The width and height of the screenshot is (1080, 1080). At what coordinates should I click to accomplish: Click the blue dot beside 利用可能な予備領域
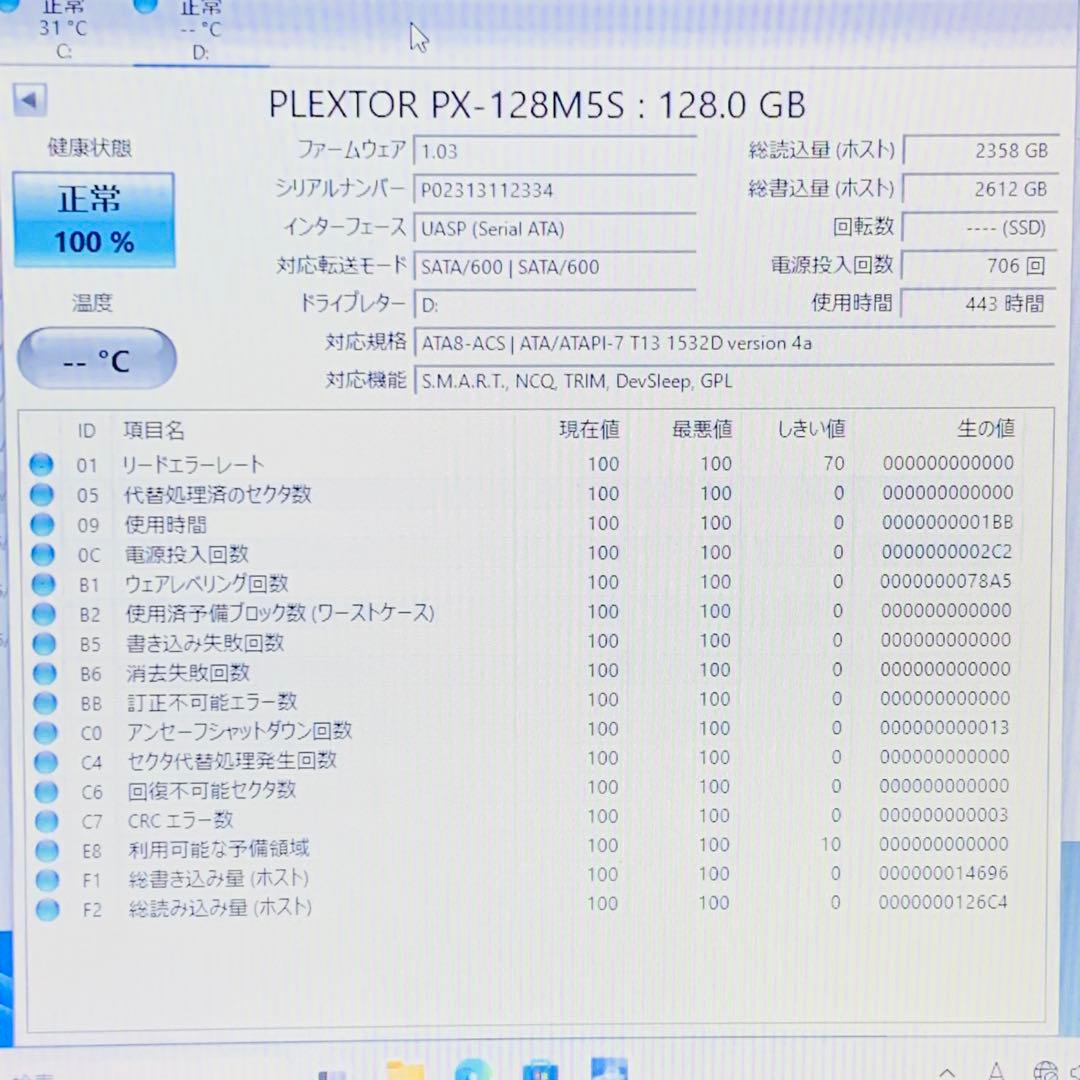42,848
